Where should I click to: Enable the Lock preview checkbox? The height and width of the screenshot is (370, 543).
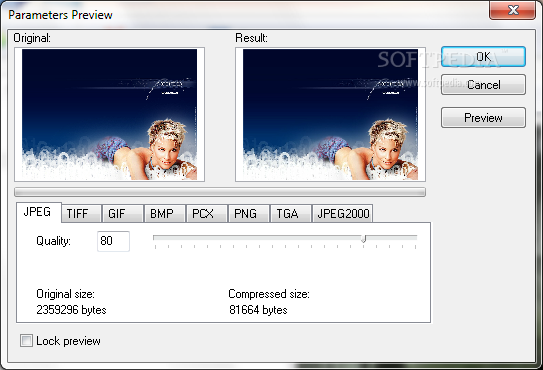[26, 341]
